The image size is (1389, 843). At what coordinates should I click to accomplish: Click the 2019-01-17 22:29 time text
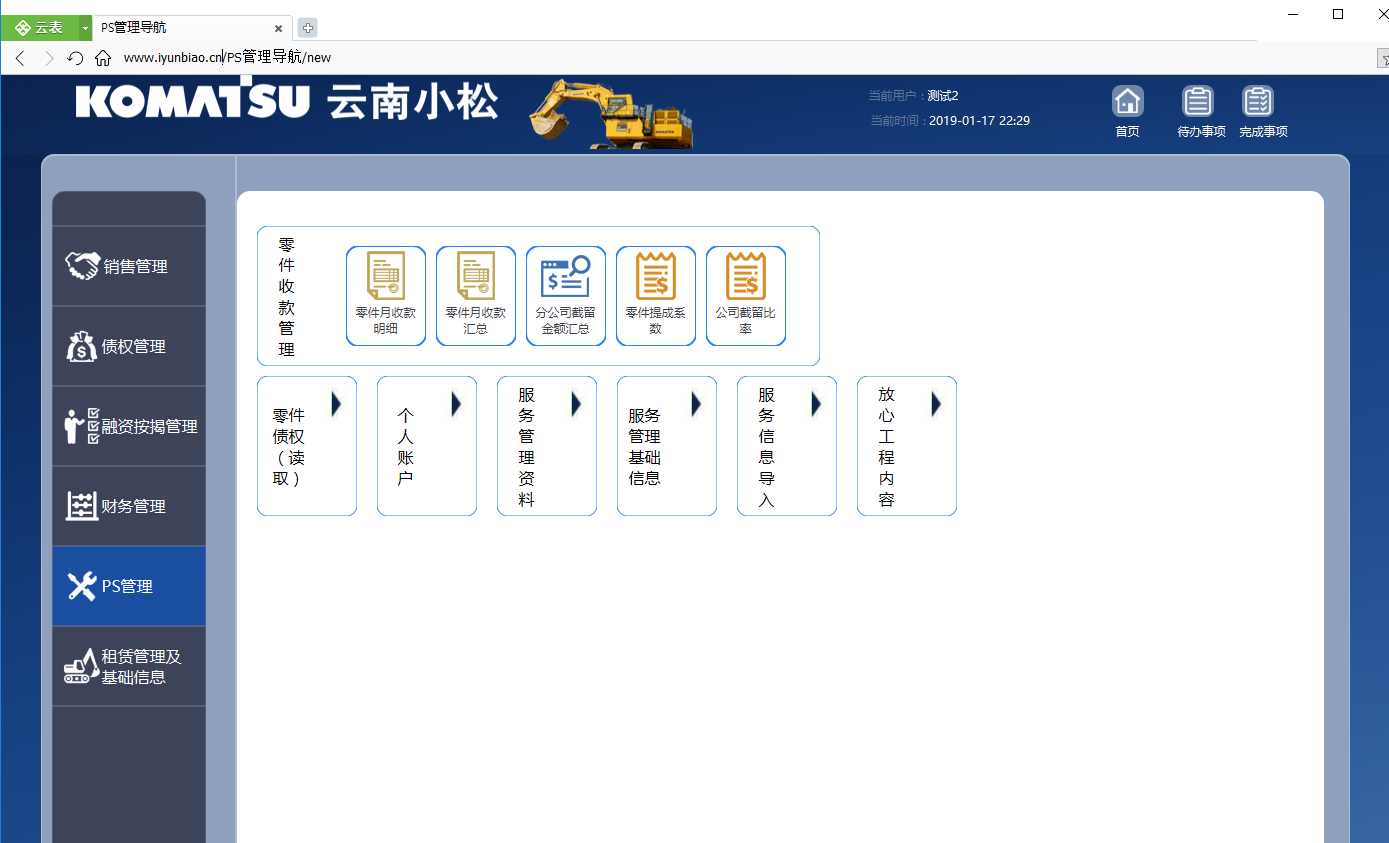(979, 120)
